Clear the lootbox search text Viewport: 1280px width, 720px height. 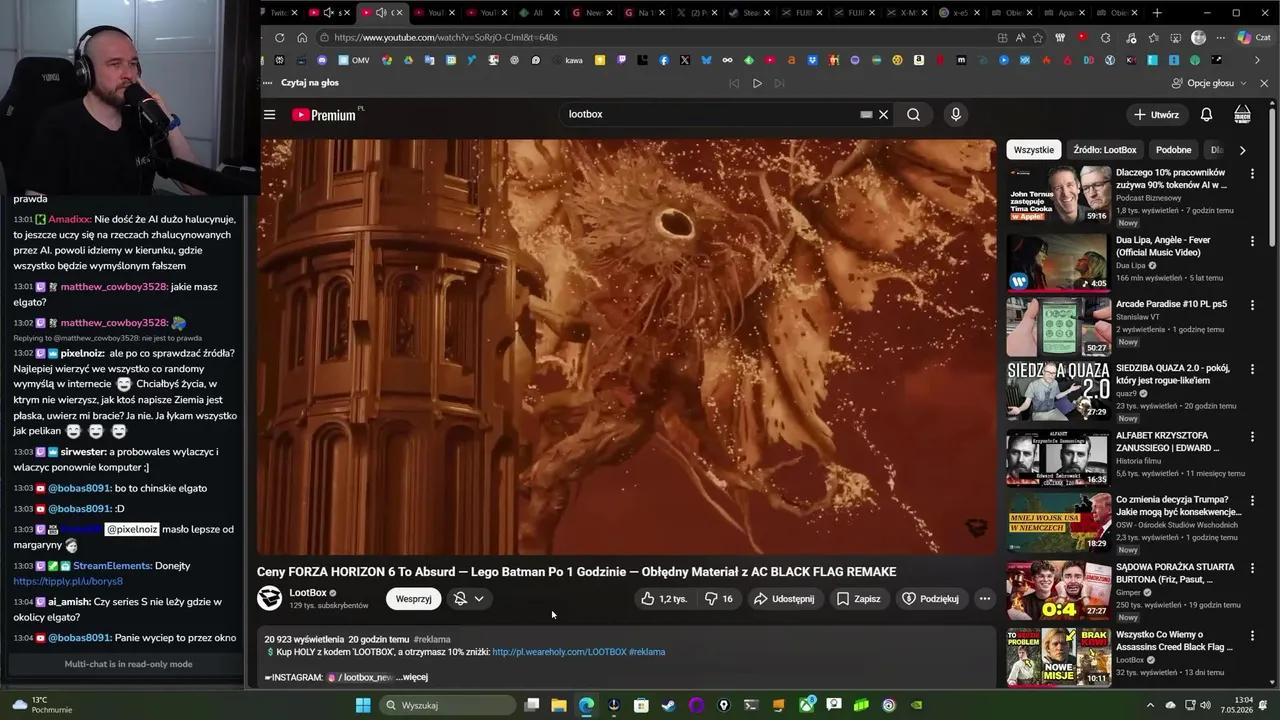tap(883, 114)
